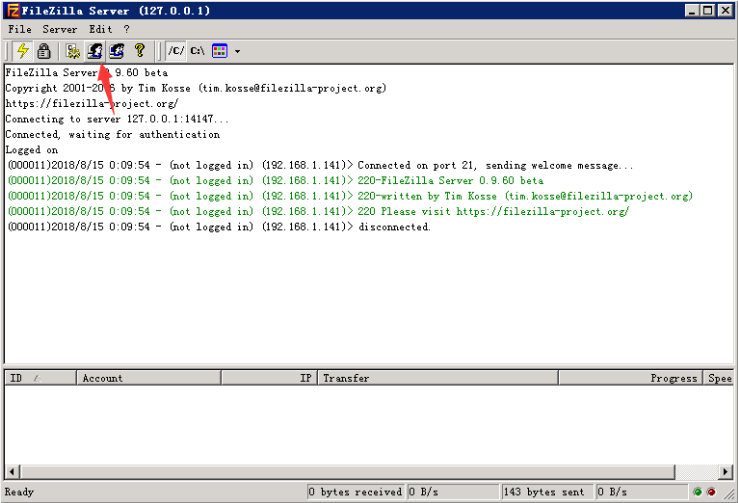The height and width of the screenshot is (503, 738).
Task: Click the FileZilla title bar logo icon
Action: coord(13,10)
